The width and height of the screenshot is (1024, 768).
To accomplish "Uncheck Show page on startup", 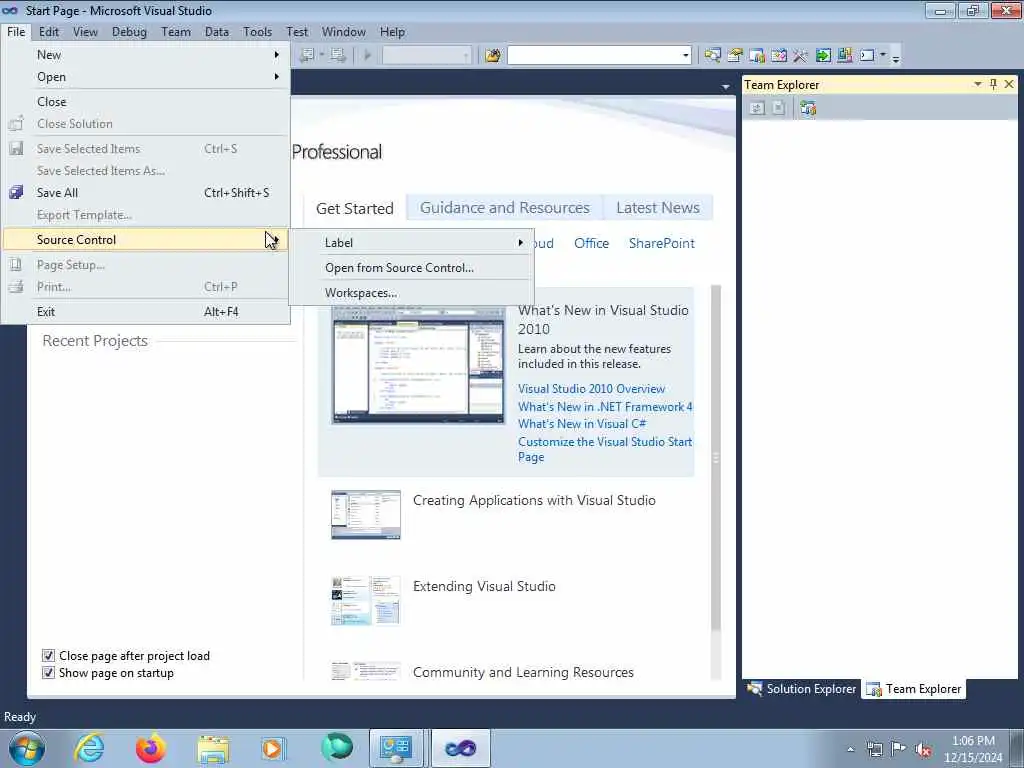I will pyautogui.click(x=48, y=673).
